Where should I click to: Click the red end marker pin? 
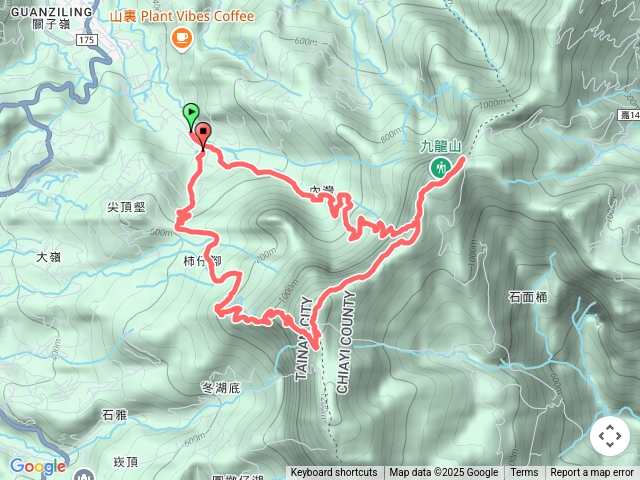coord(203,136)
